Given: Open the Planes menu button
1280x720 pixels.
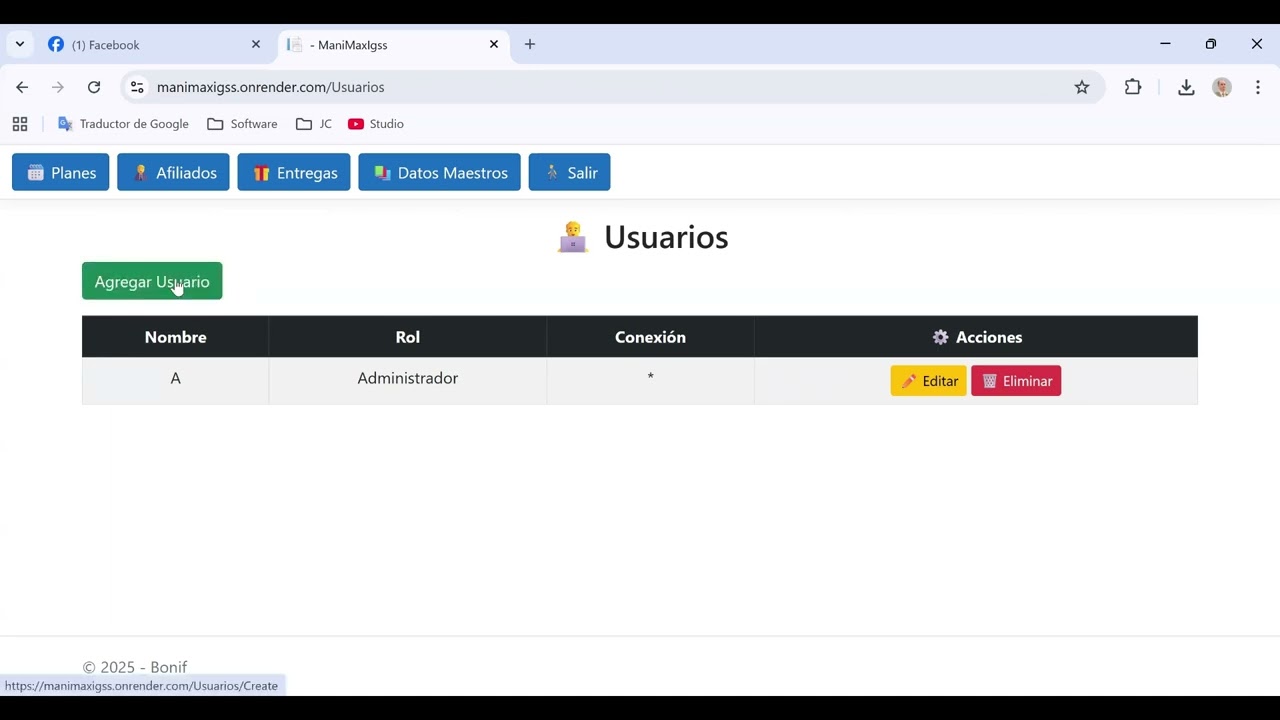Looking at the screenshot, I should click(x=60, y=172).
